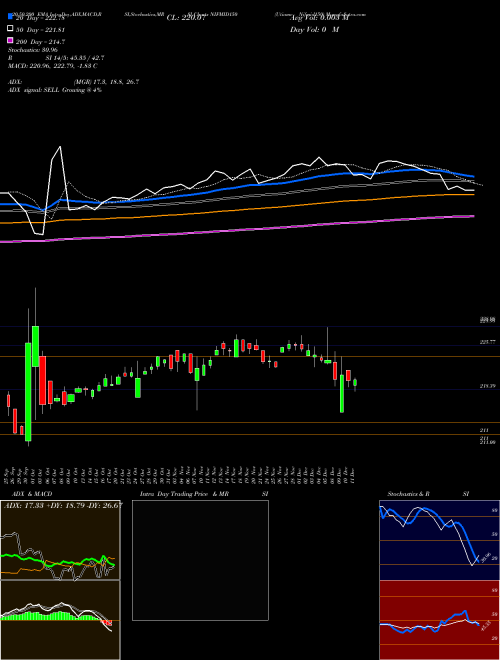Click the RSI 14/5 values line
Image resolution: width=500 pixels, height=660 pixels.
(x=56, y=58)
